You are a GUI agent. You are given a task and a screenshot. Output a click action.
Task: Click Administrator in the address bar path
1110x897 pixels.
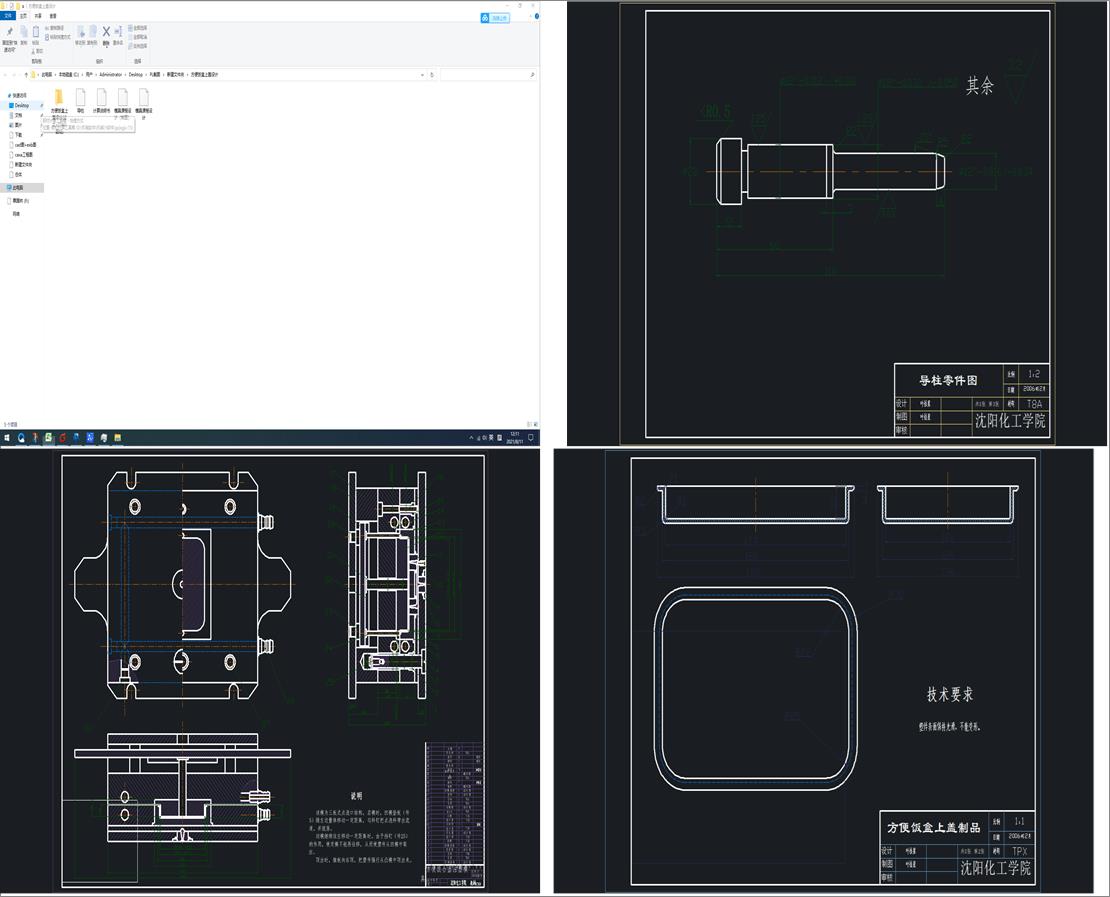[x=110, y=75]
